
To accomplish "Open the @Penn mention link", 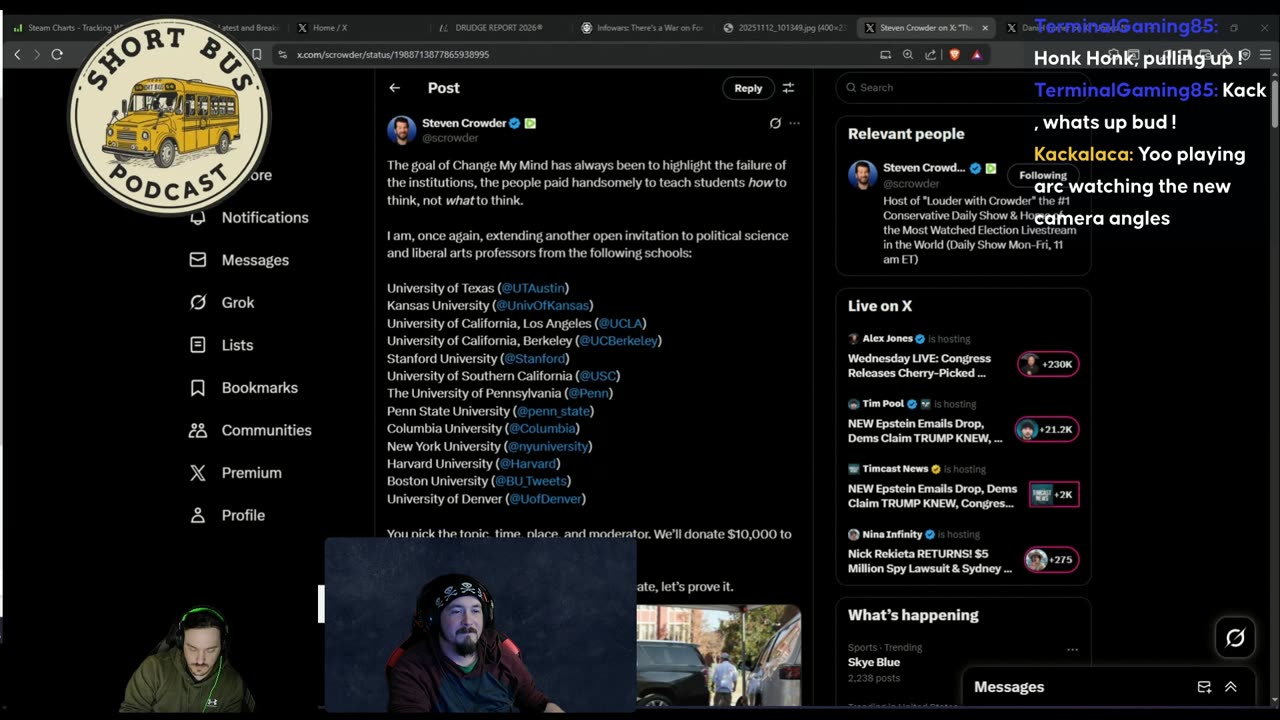I will [589, 393].
